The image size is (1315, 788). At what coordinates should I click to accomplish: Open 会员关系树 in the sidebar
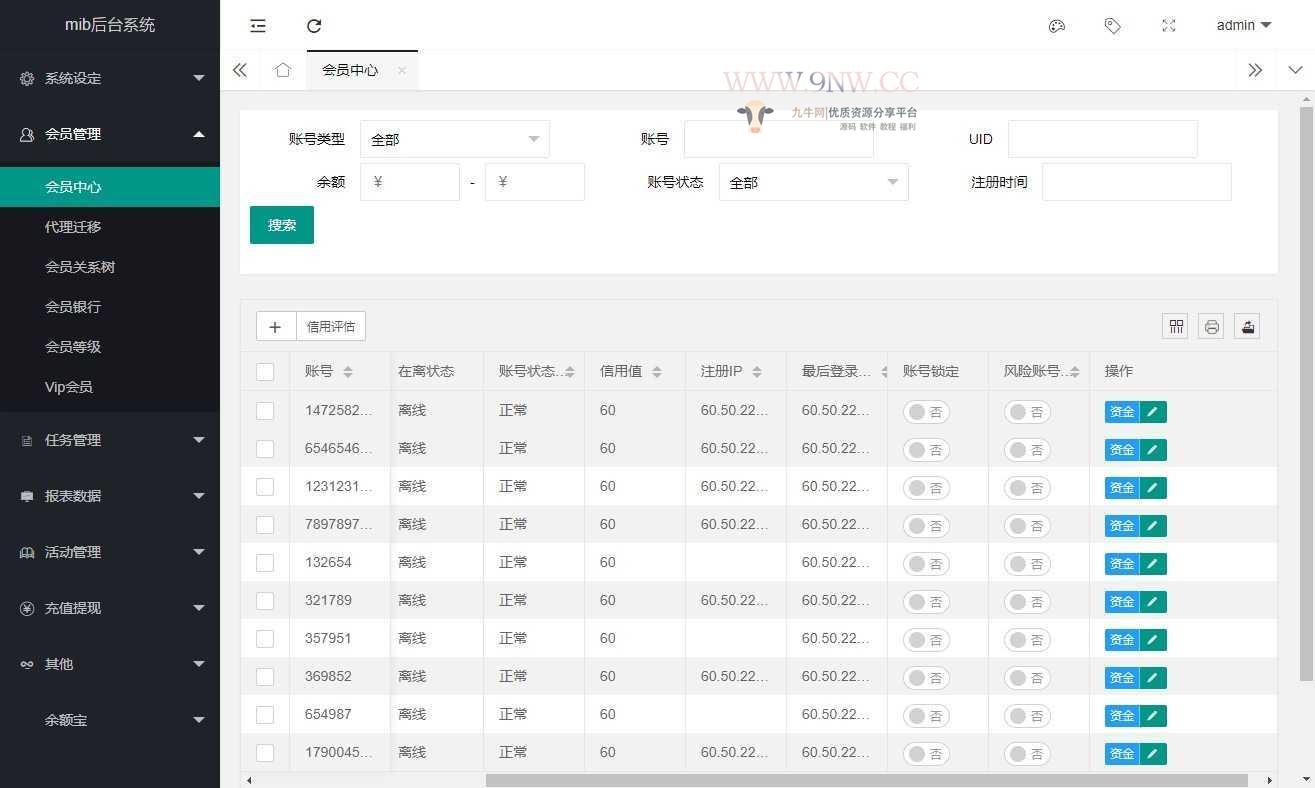(x=110, y=267)
